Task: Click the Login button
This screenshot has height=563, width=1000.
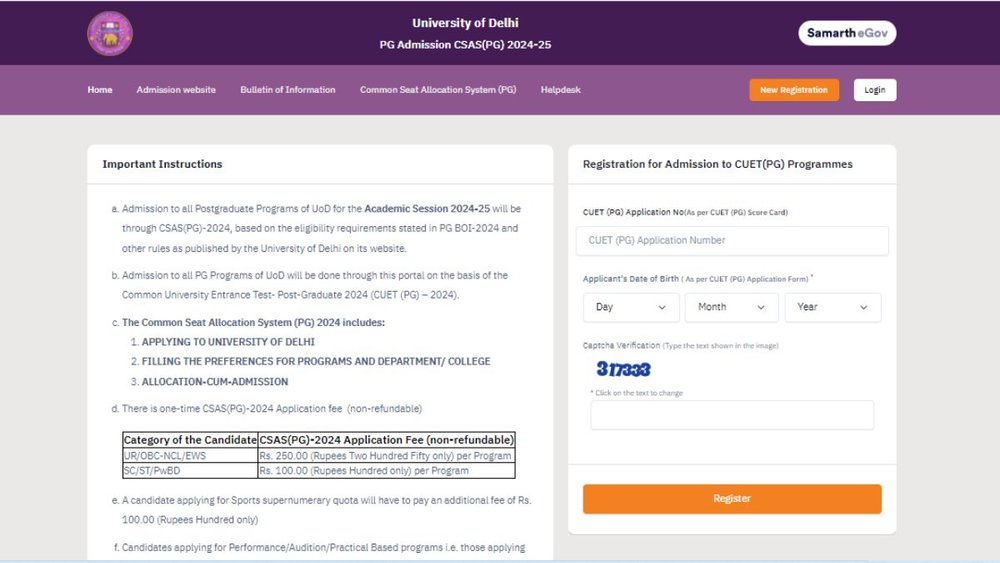Action: 875,90
